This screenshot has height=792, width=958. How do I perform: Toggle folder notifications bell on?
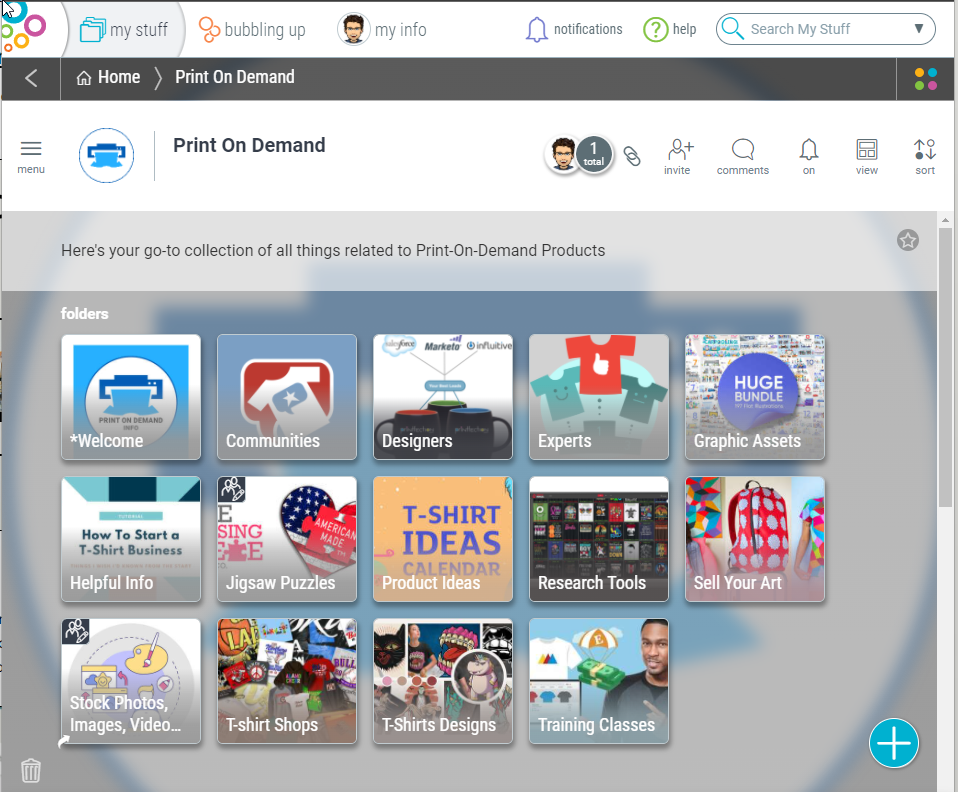tap(808, 156)
